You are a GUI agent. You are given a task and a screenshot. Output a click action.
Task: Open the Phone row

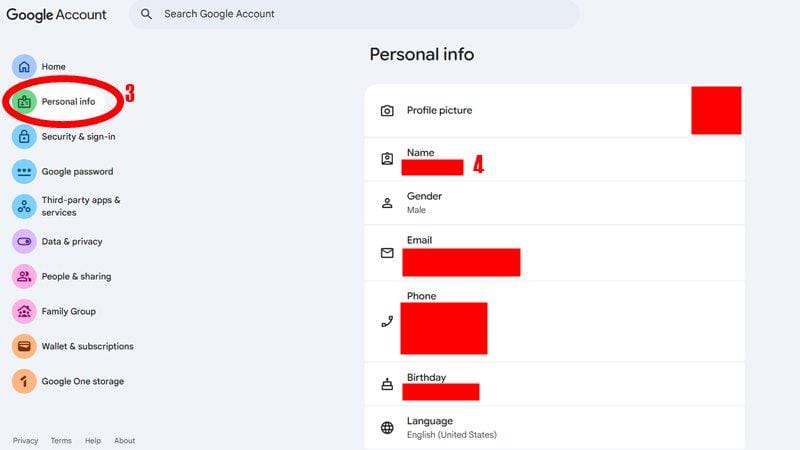(x=555, y=321)
